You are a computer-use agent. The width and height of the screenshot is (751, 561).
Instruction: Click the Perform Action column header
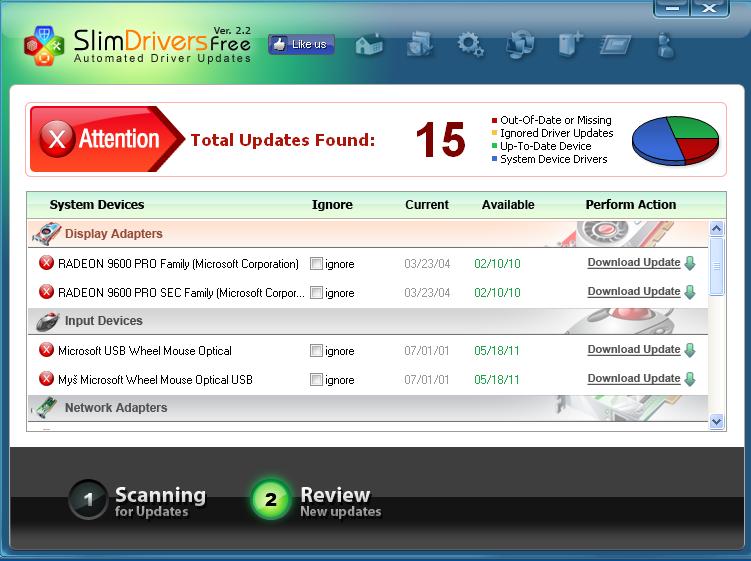tap(631, 205)
